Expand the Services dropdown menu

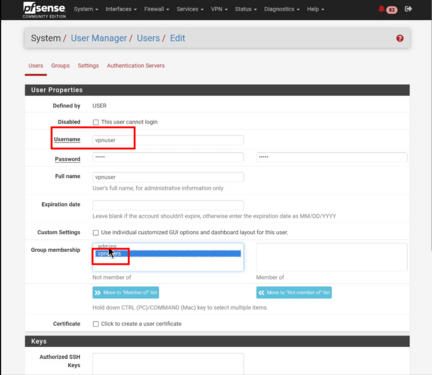click(x=190, y=9)
